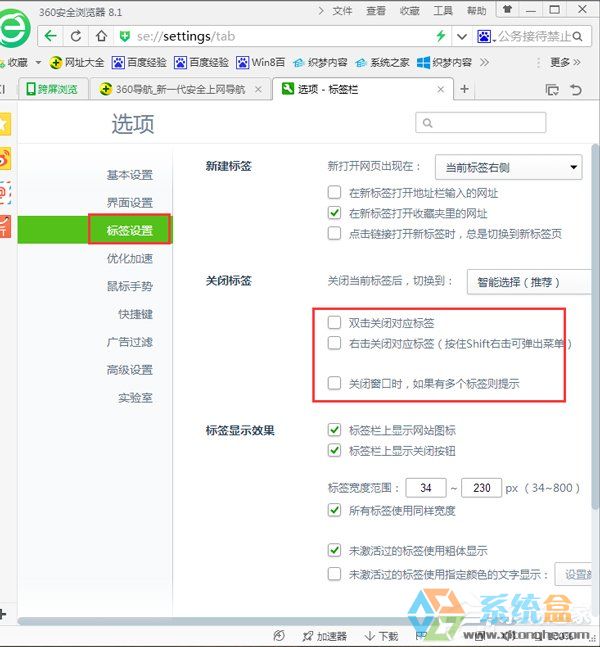
Task: Select 标签设置 in the settings menu
Action: point(130,230)
